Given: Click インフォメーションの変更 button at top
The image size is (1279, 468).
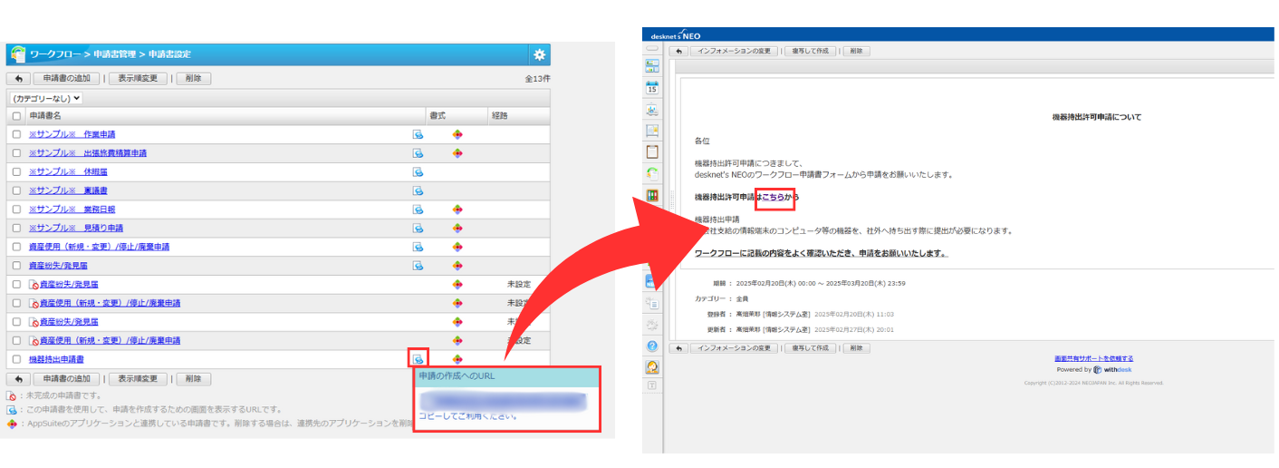Looking at the screenshot, I should 735,50.
